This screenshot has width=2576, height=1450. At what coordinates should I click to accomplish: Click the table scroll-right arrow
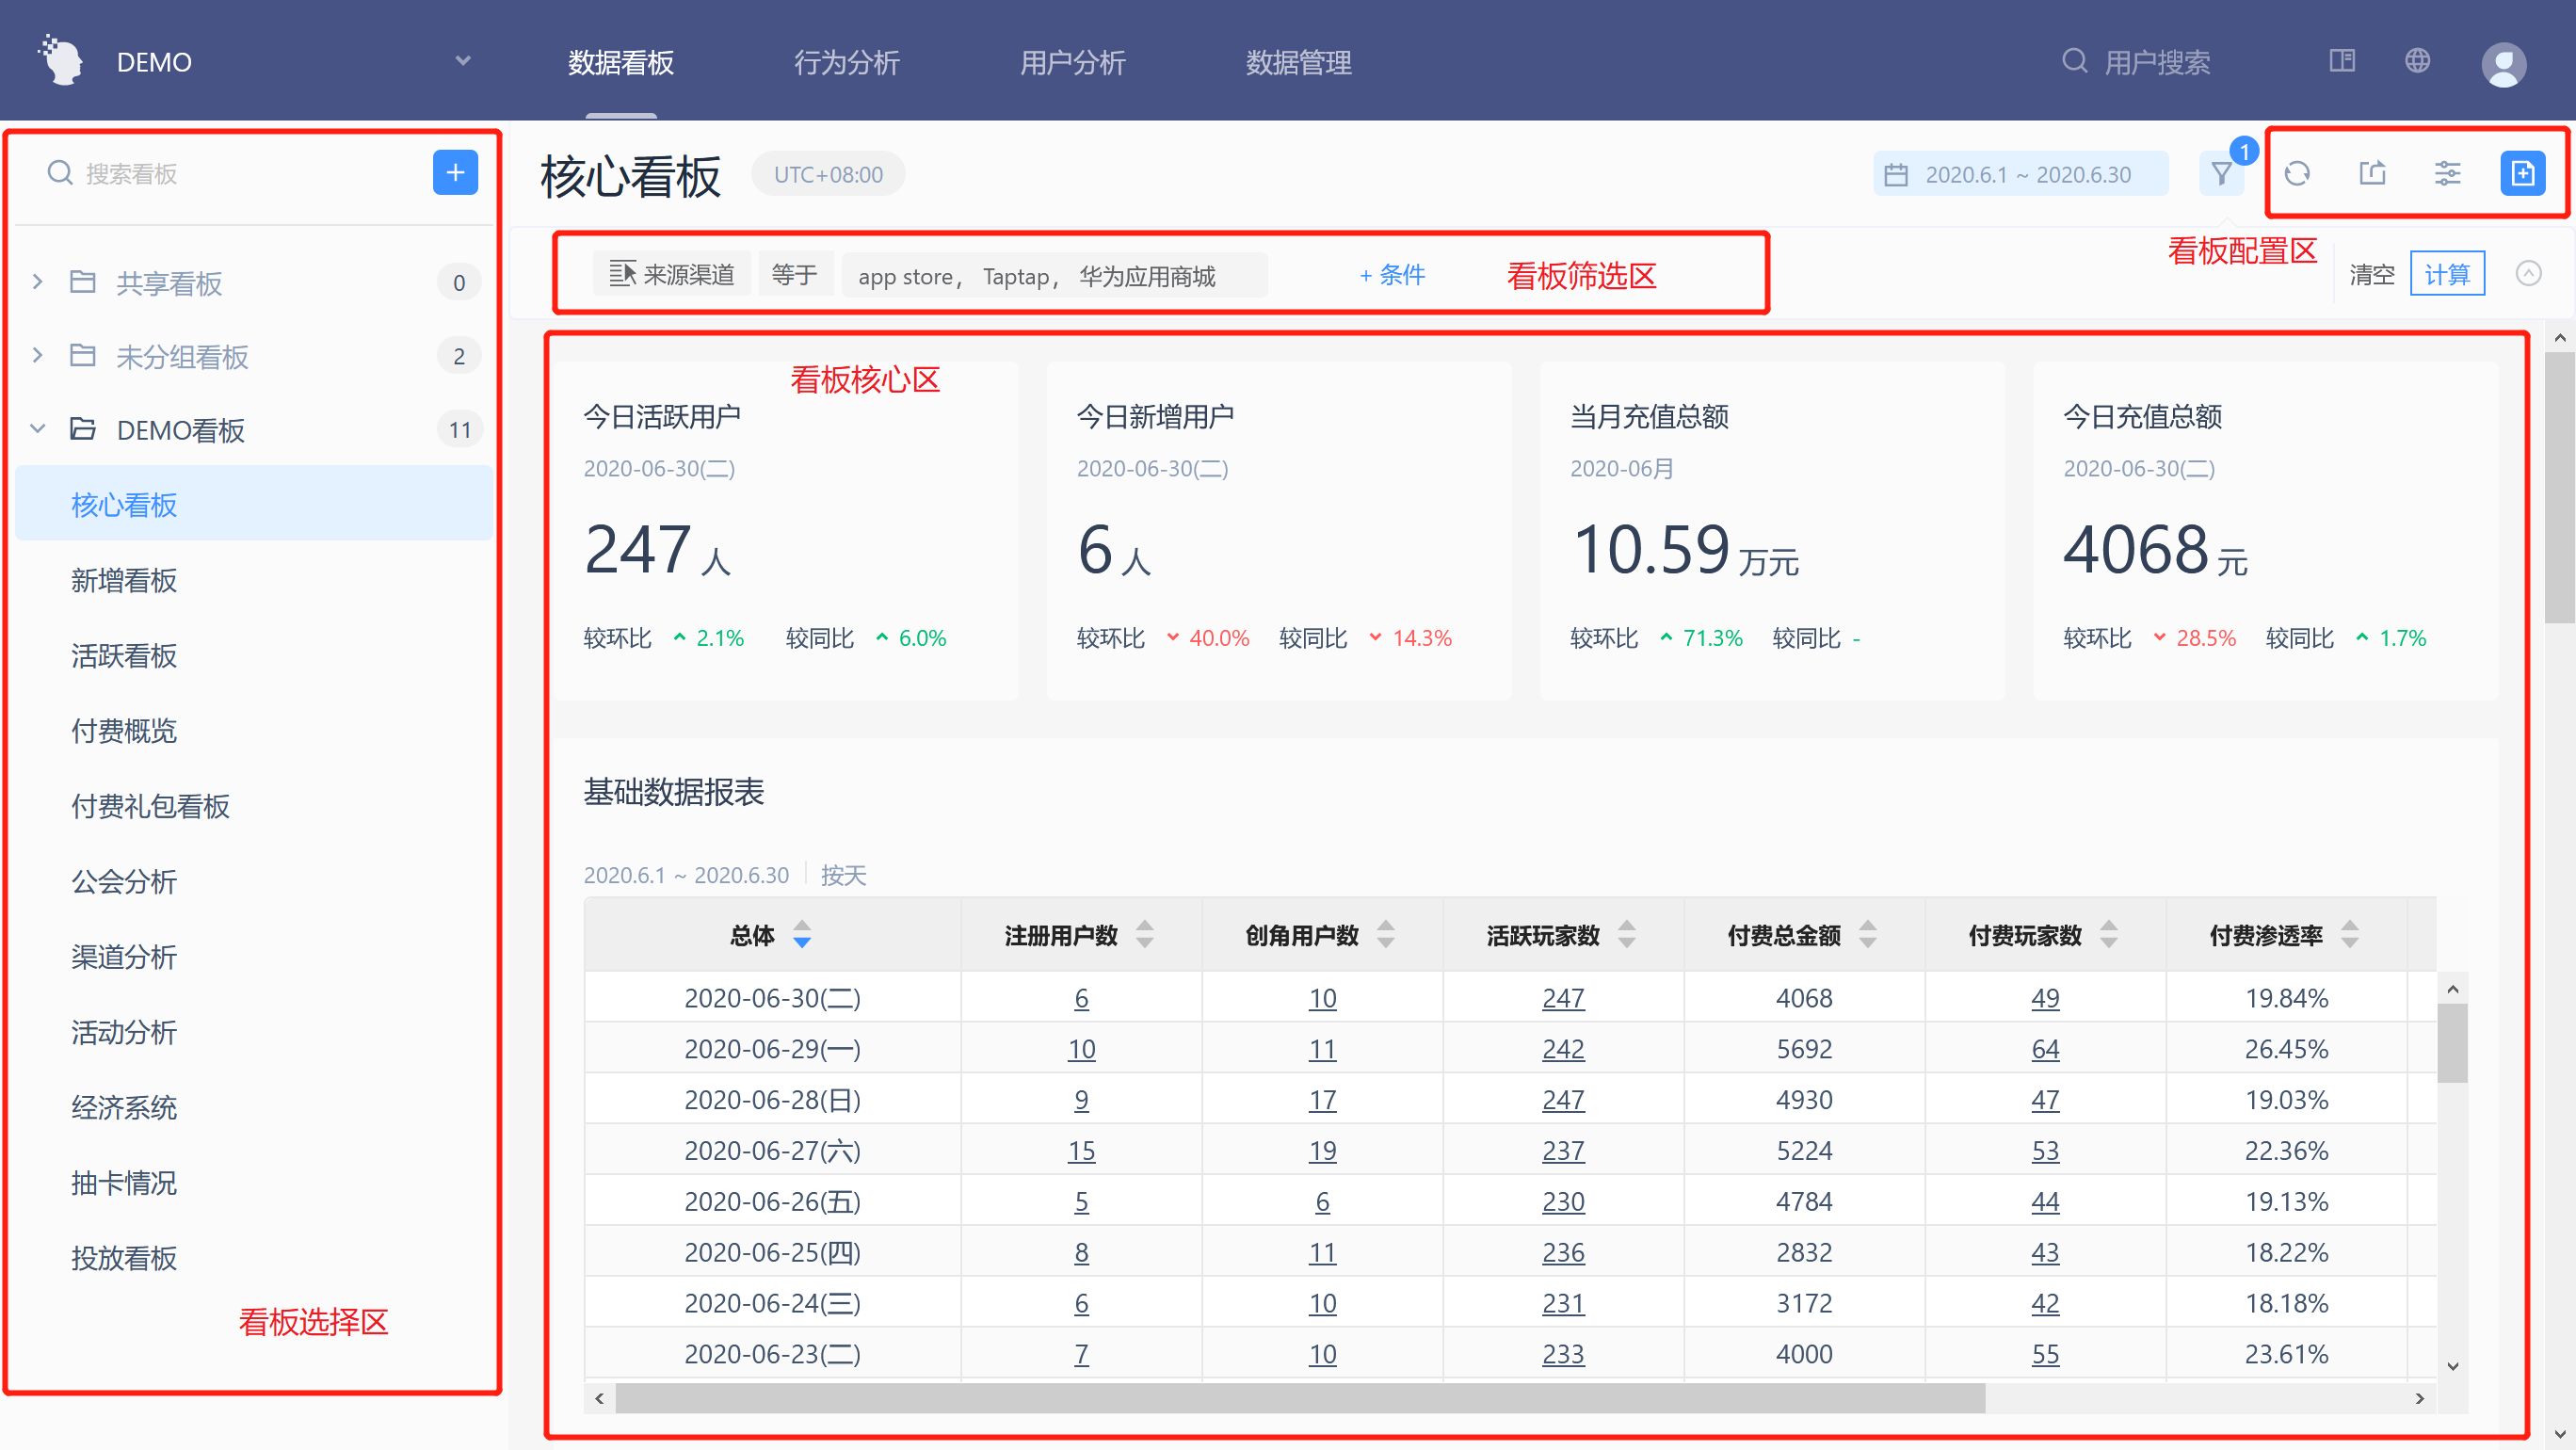(x=2420, y=1398)
